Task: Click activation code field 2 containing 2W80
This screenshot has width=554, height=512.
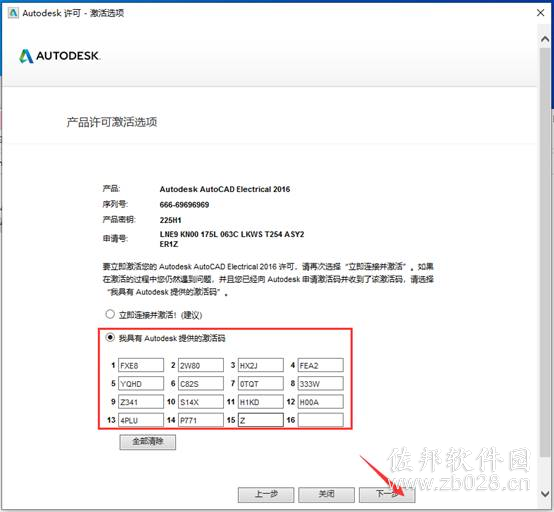Action: [201, 365]
